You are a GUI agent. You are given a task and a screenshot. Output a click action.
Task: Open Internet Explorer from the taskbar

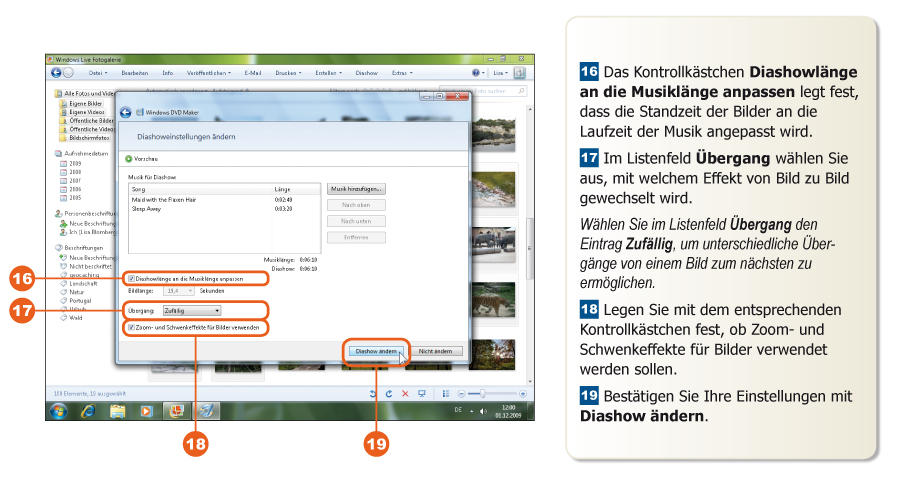(x=87, y=410)
